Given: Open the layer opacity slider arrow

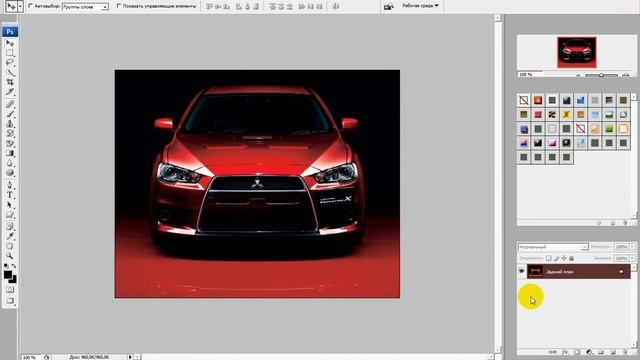Looking at the screenshot, I should coord(632,247).
